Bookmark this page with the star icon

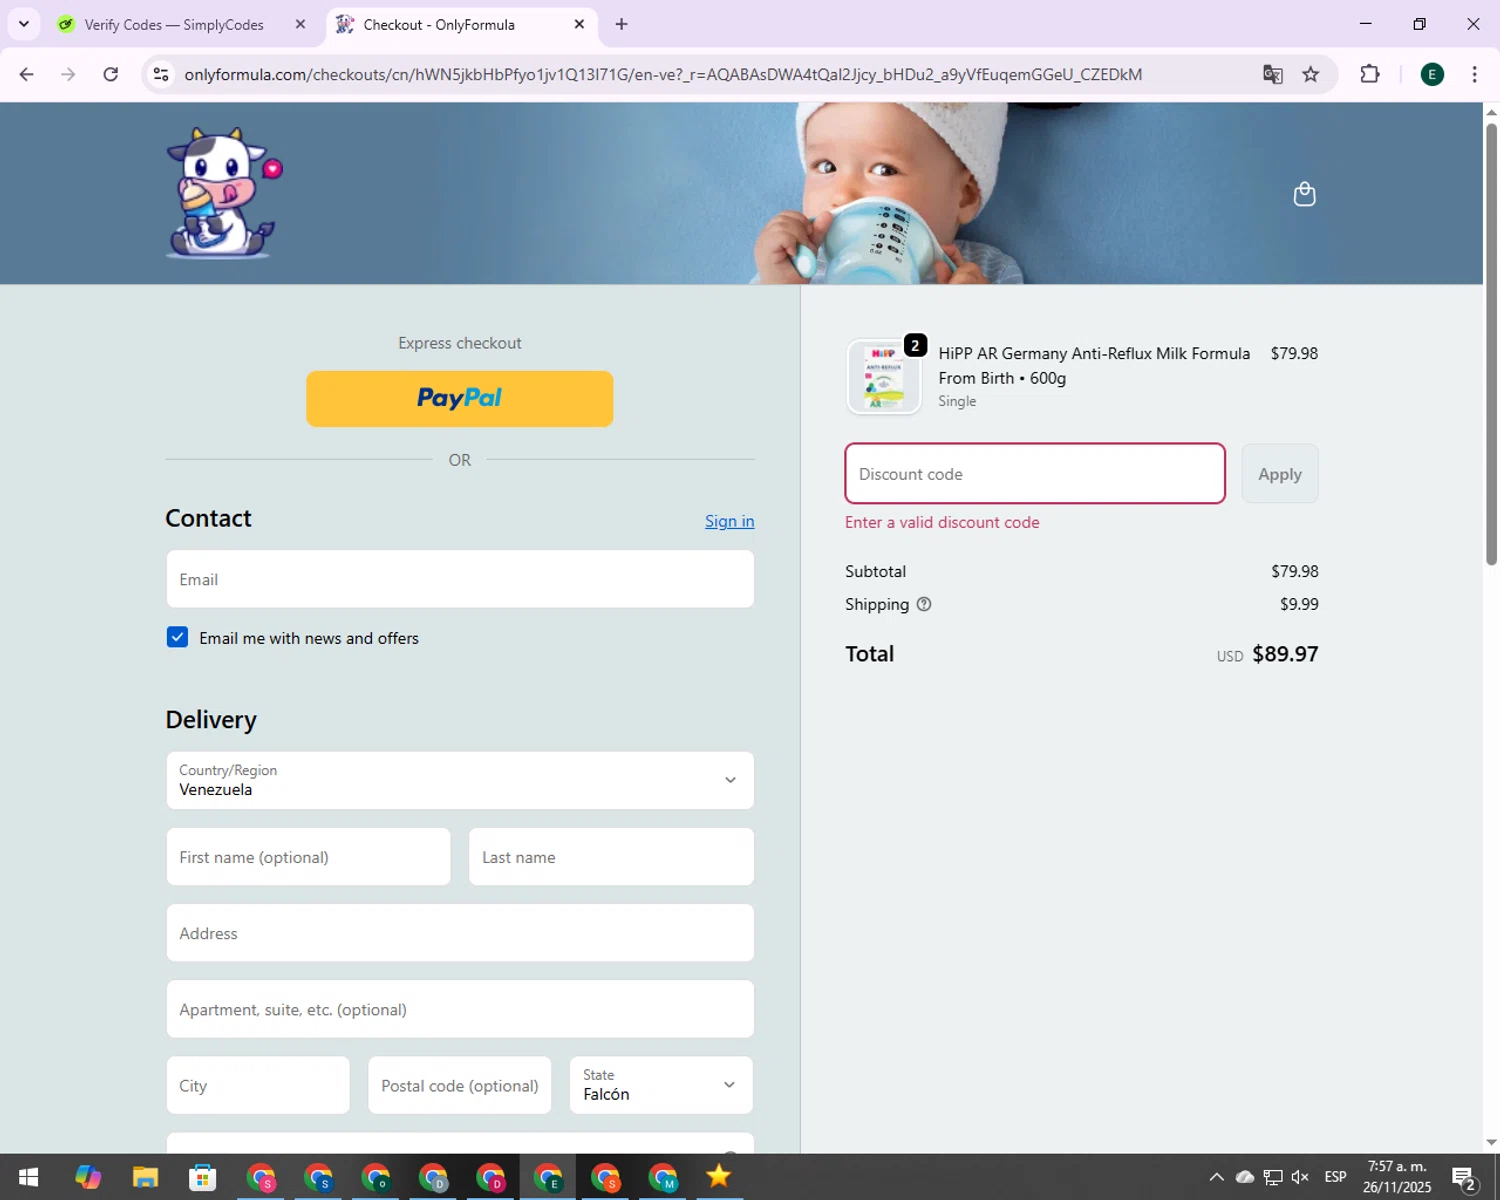pos(1311,75)
